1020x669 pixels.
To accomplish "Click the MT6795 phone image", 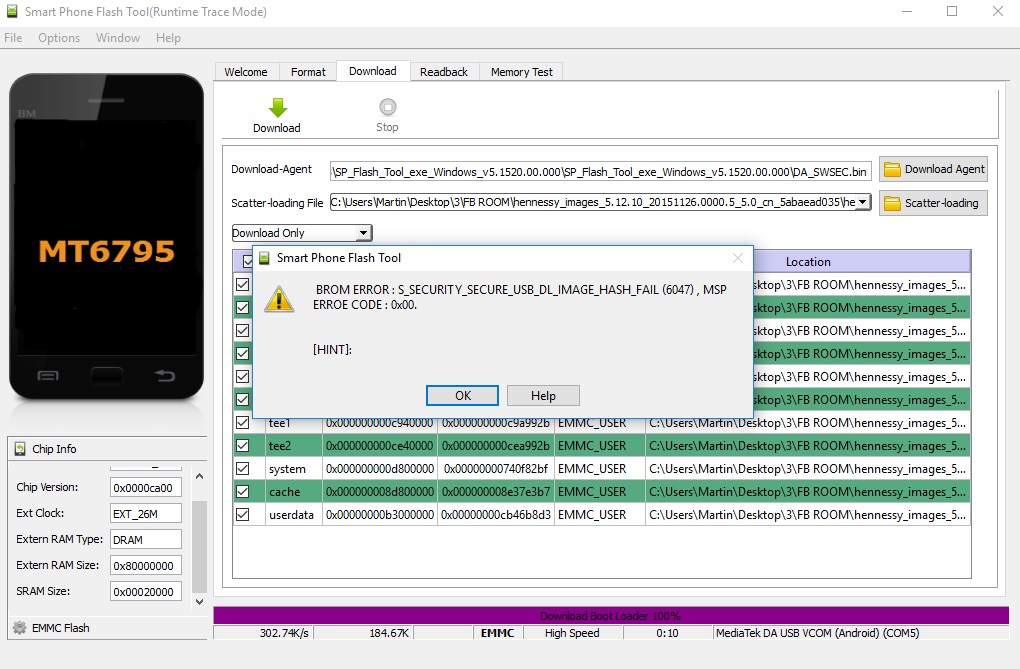I will (x=106, y=237).
